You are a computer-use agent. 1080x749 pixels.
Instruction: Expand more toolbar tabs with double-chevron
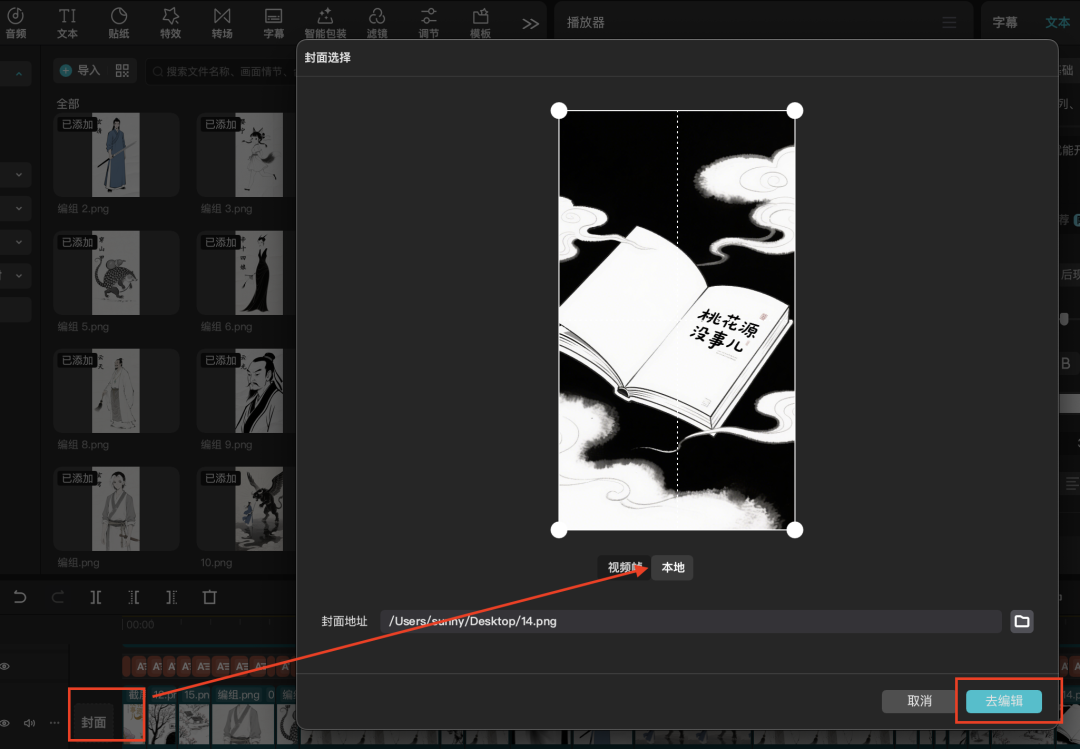(530, 23)
